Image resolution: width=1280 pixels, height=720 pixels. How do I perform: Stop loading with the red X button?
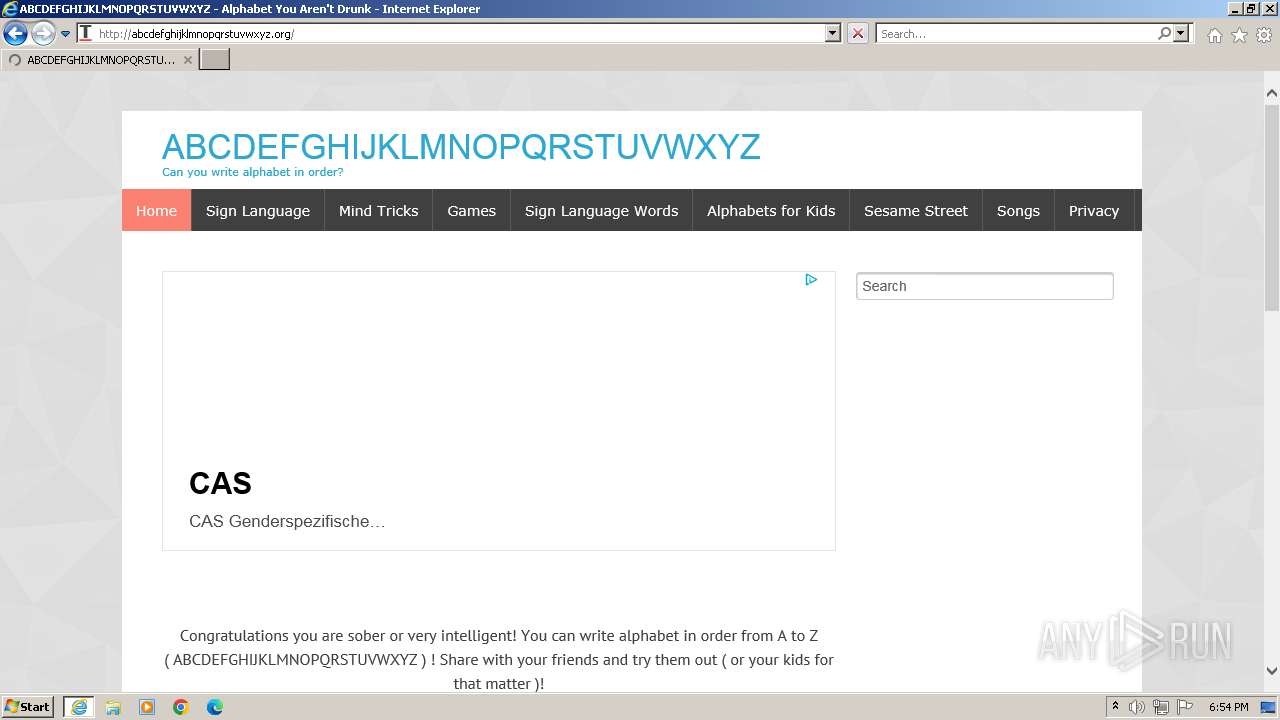[858, 33]
